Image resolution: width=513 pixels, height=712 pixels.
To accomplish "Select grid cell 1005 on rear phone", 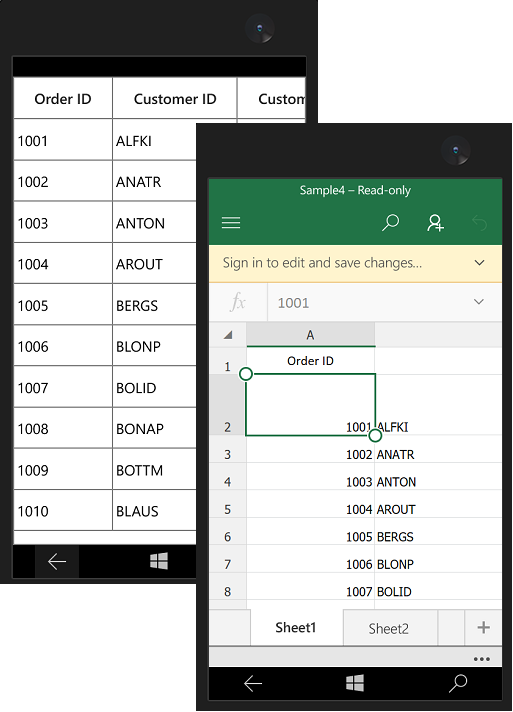I will [x=63, y=305].
